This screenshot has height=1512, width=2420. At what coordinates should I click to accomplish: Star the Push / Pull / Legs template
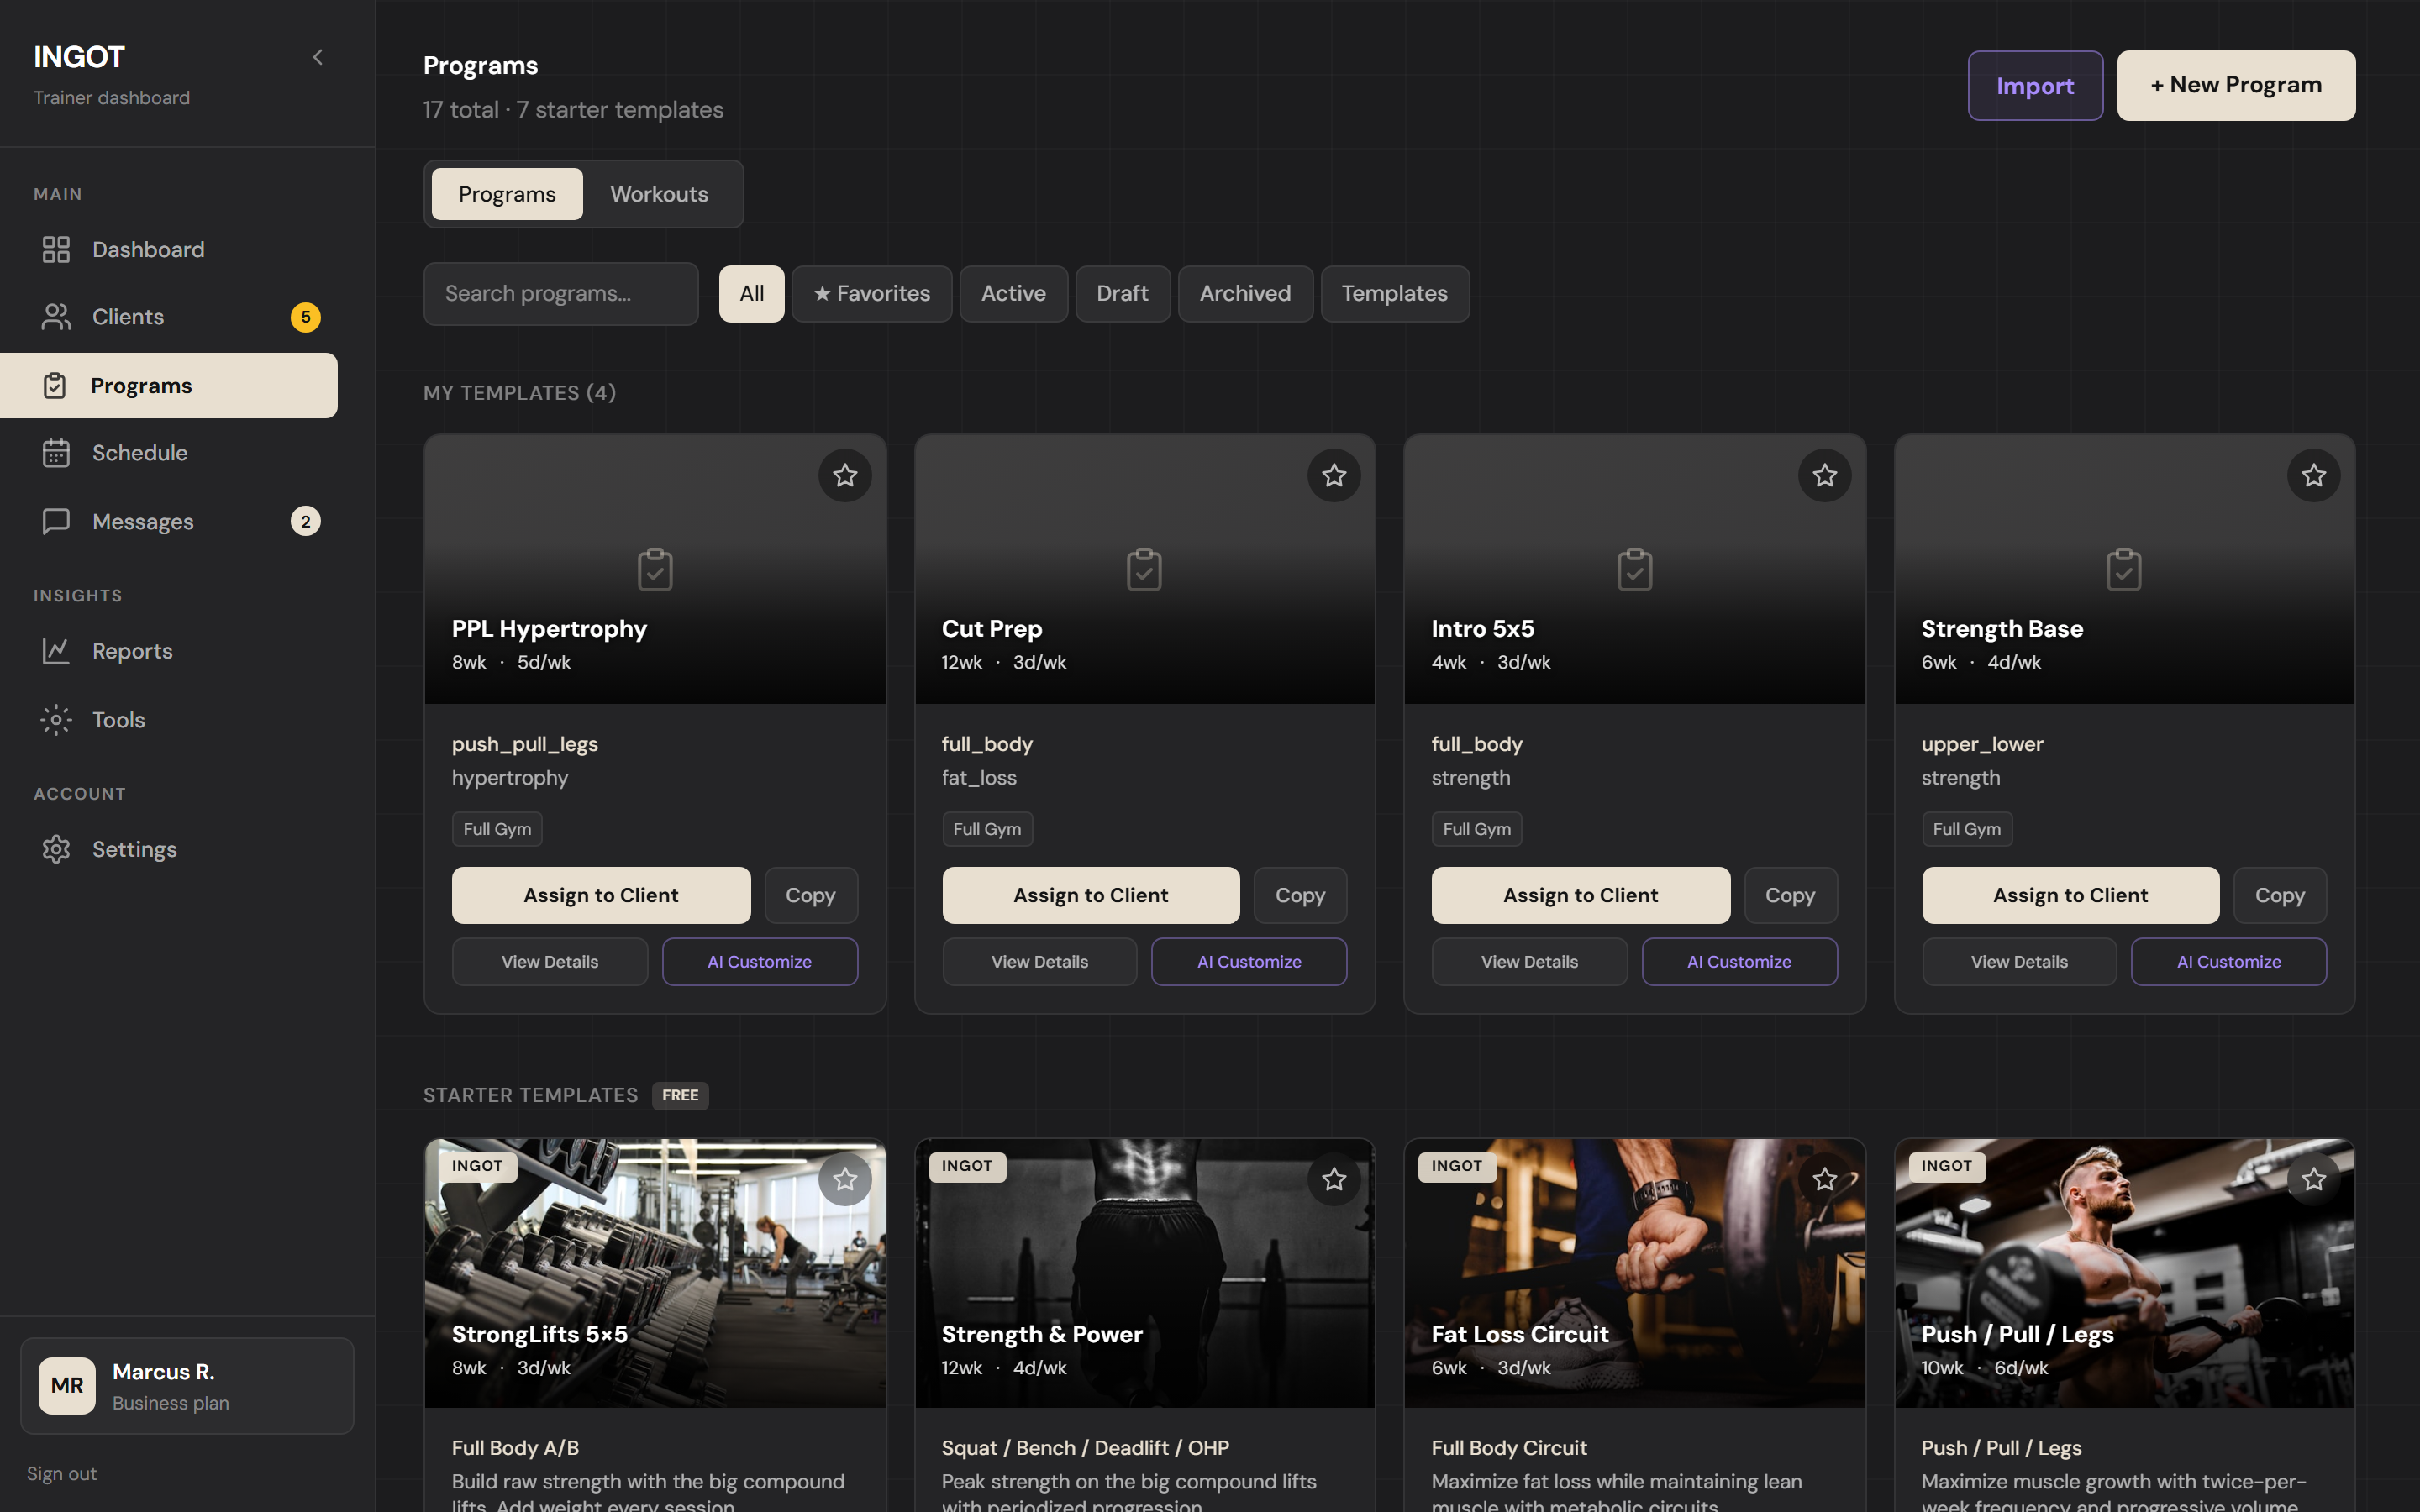pos(2314,1179)
